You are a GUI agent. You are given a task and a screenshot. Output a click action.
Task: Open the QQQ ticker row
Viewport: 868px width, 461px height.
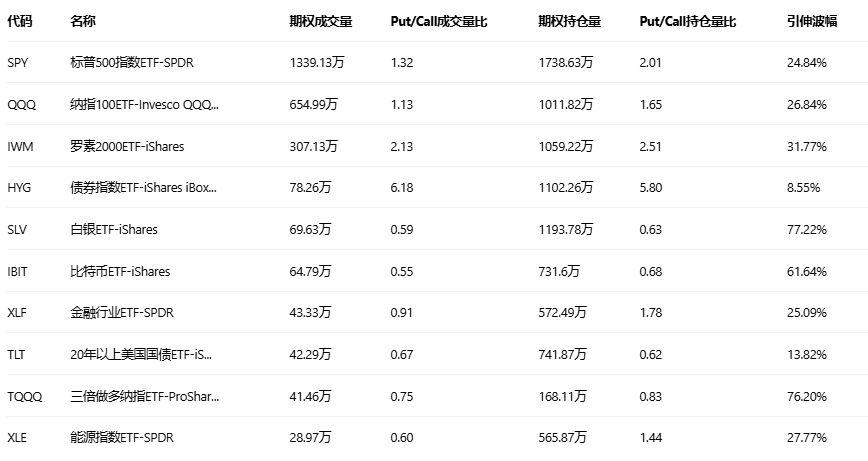click(x=21, y=104)
